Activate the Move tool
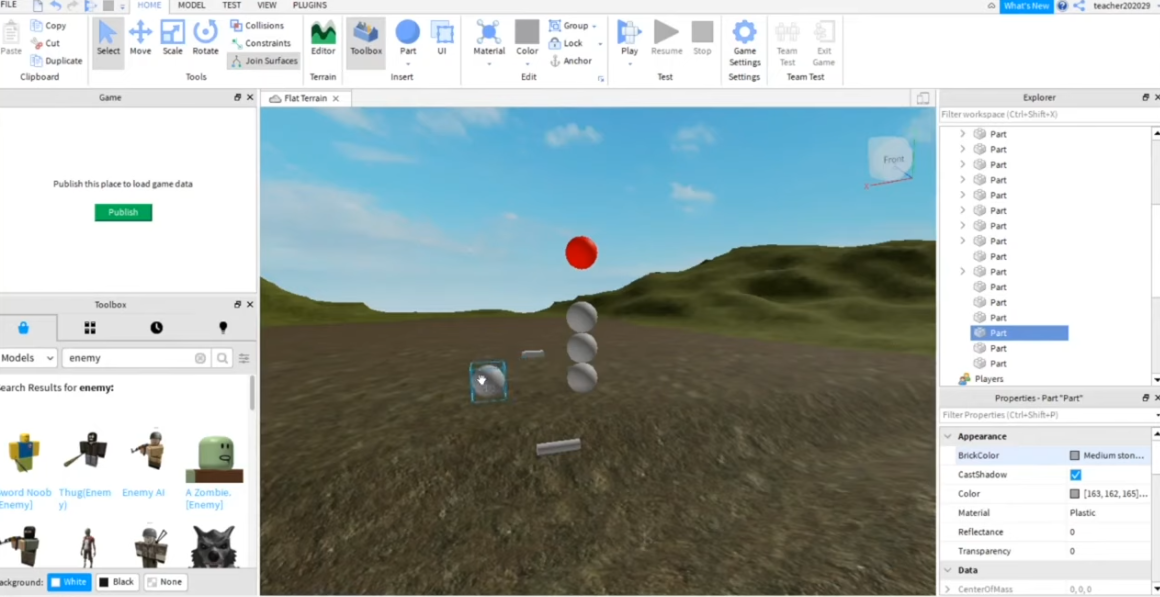This screenshot has width=1160, height=597. 140,38
